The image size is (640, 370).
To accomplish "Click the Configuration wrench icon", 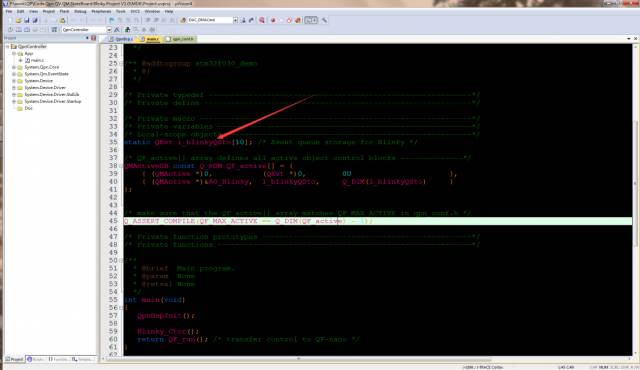I will click(324, 20).
